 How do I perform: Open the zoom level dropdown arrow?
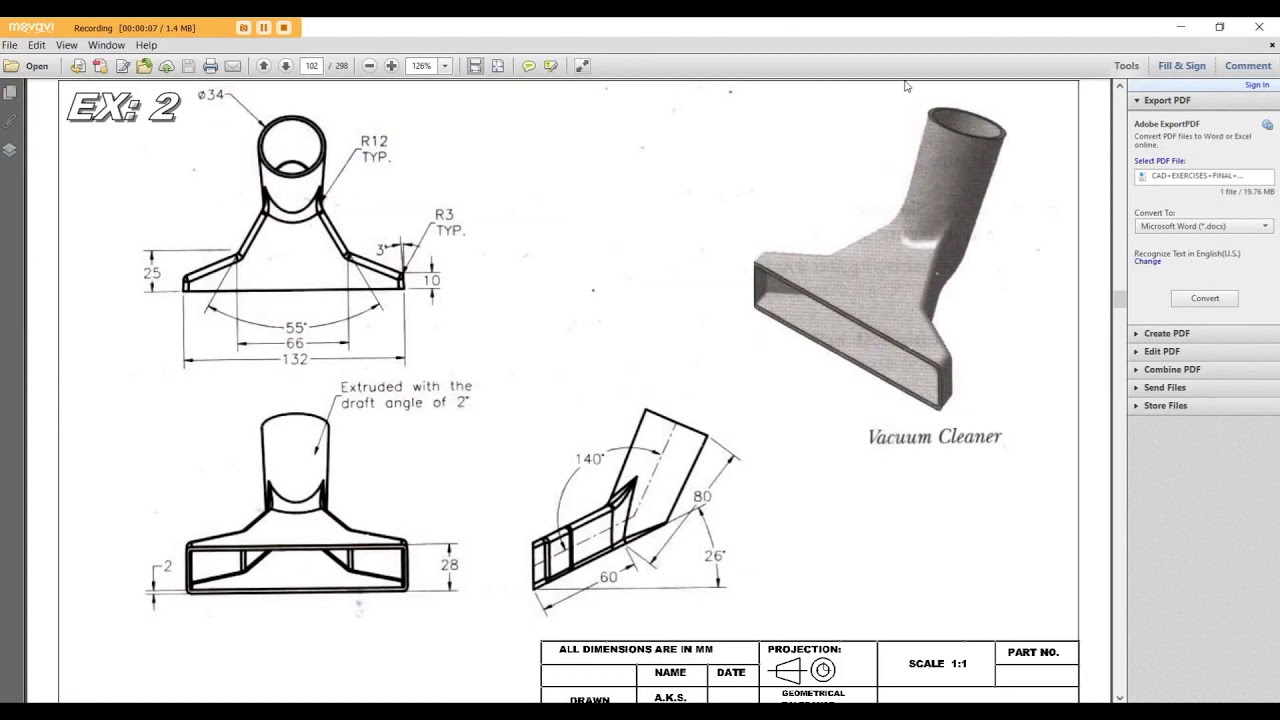[445, 66]
